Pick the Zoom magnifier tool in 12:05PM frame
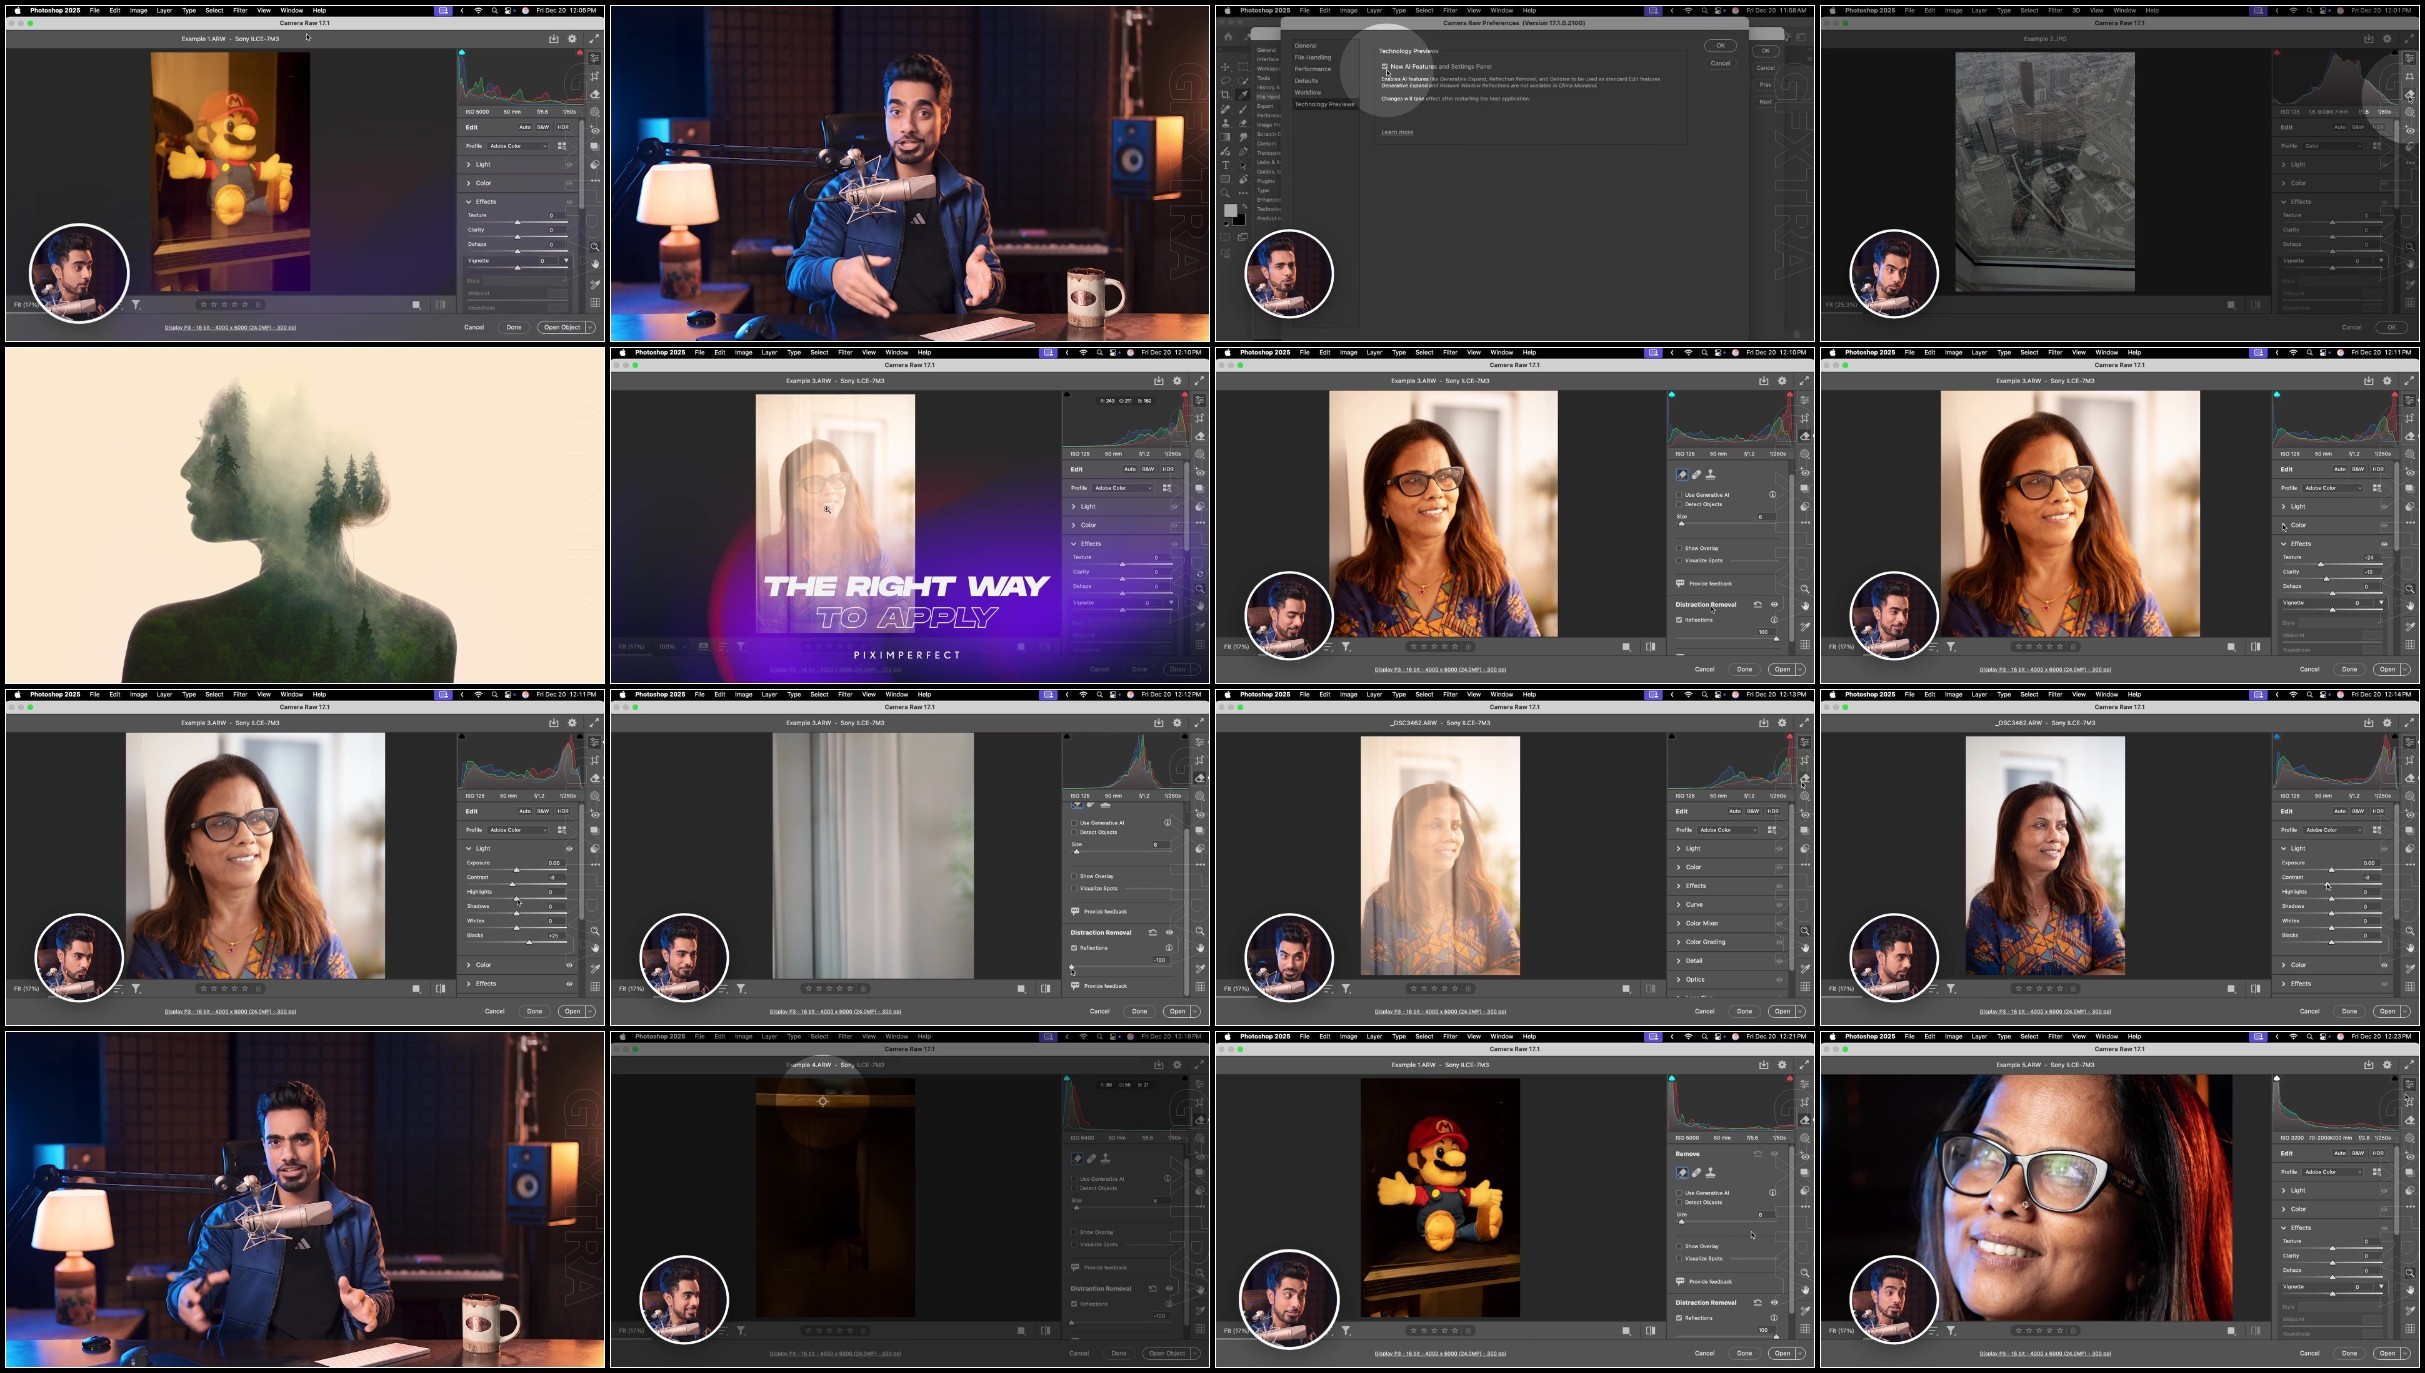 coord(595,247)
